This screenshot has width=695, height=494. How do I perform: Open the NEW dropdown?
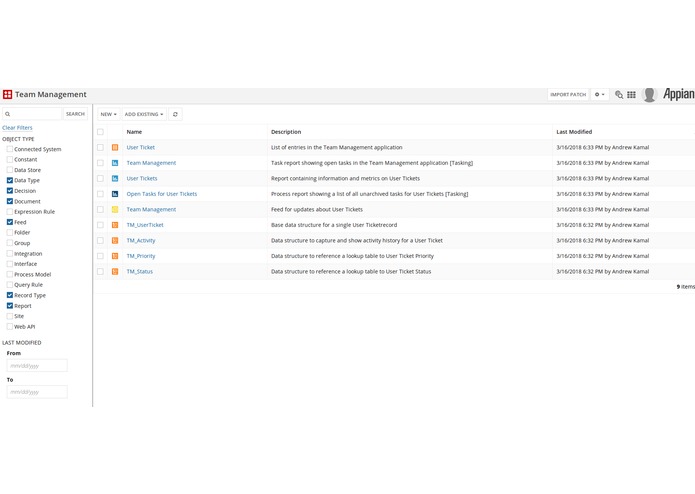(108, 114)
